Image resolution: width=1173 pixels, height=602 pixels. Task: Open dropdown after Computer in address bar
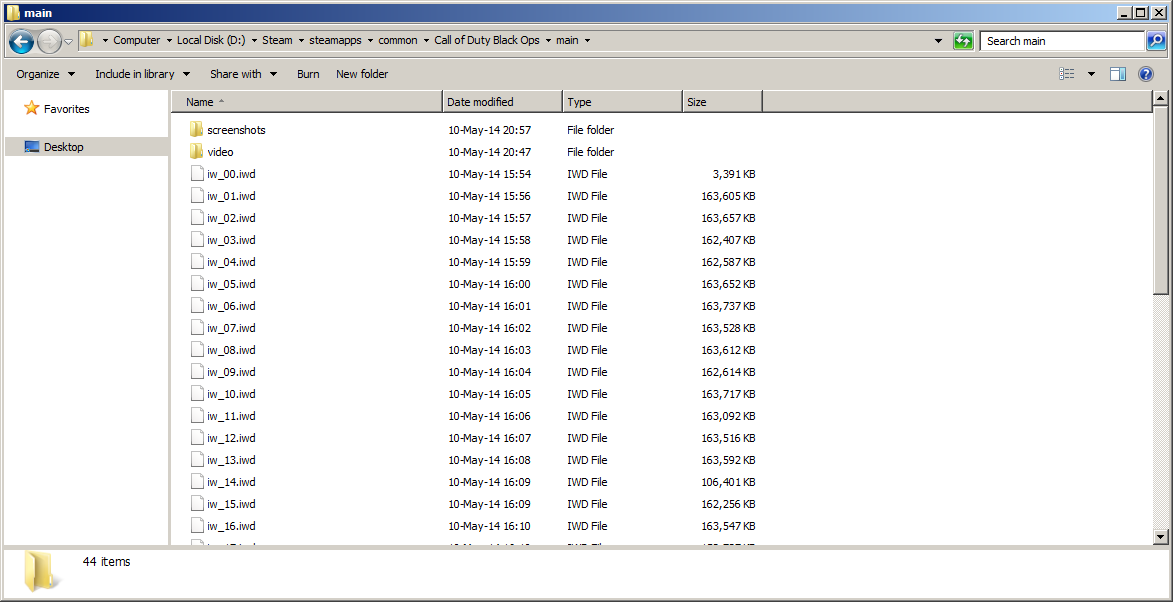[168, 41]
